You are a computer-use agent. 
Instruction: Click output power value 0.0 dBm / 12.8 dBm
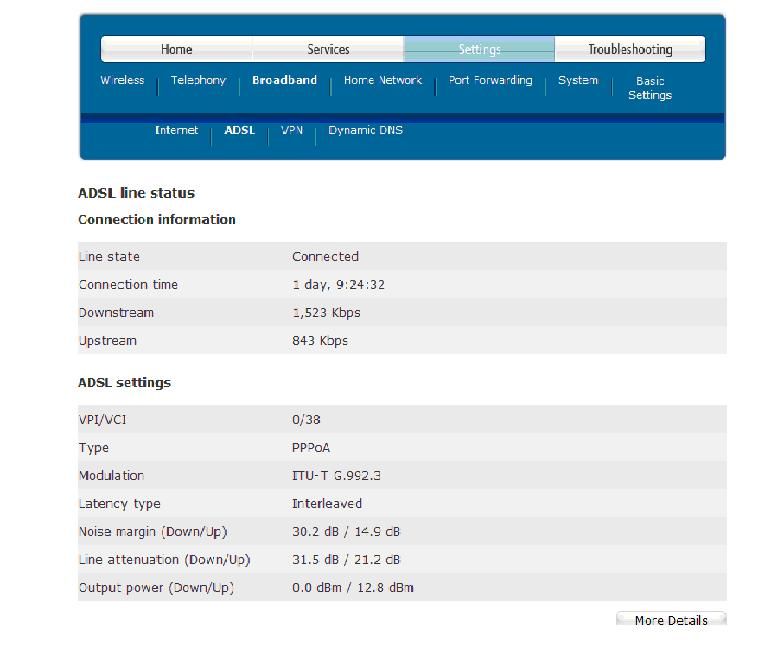point(353,588)
